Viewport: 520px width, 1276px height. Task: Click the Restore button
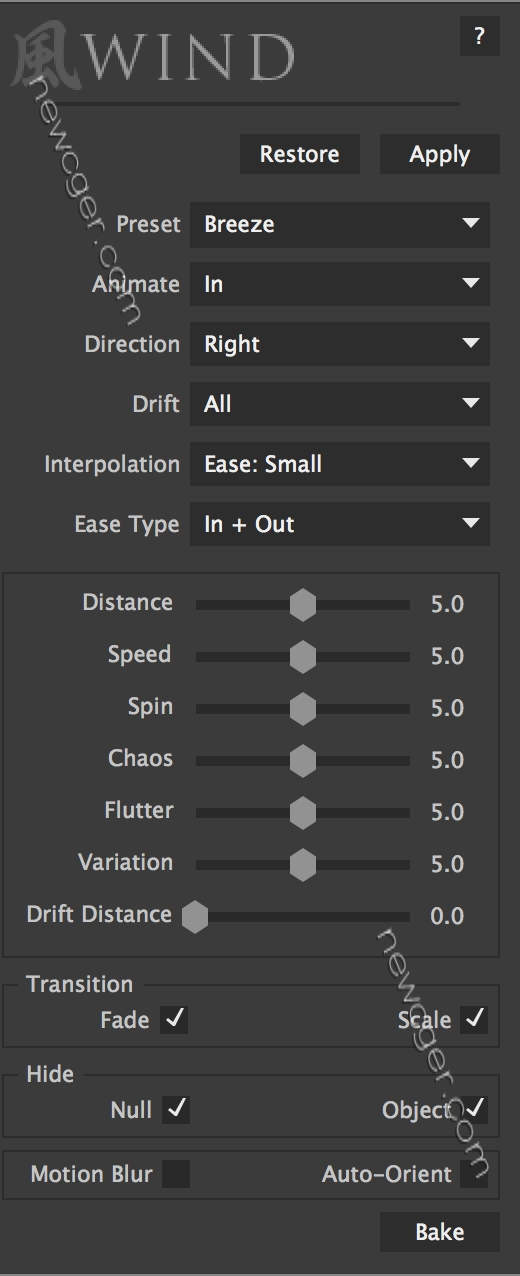coord(299,154)
